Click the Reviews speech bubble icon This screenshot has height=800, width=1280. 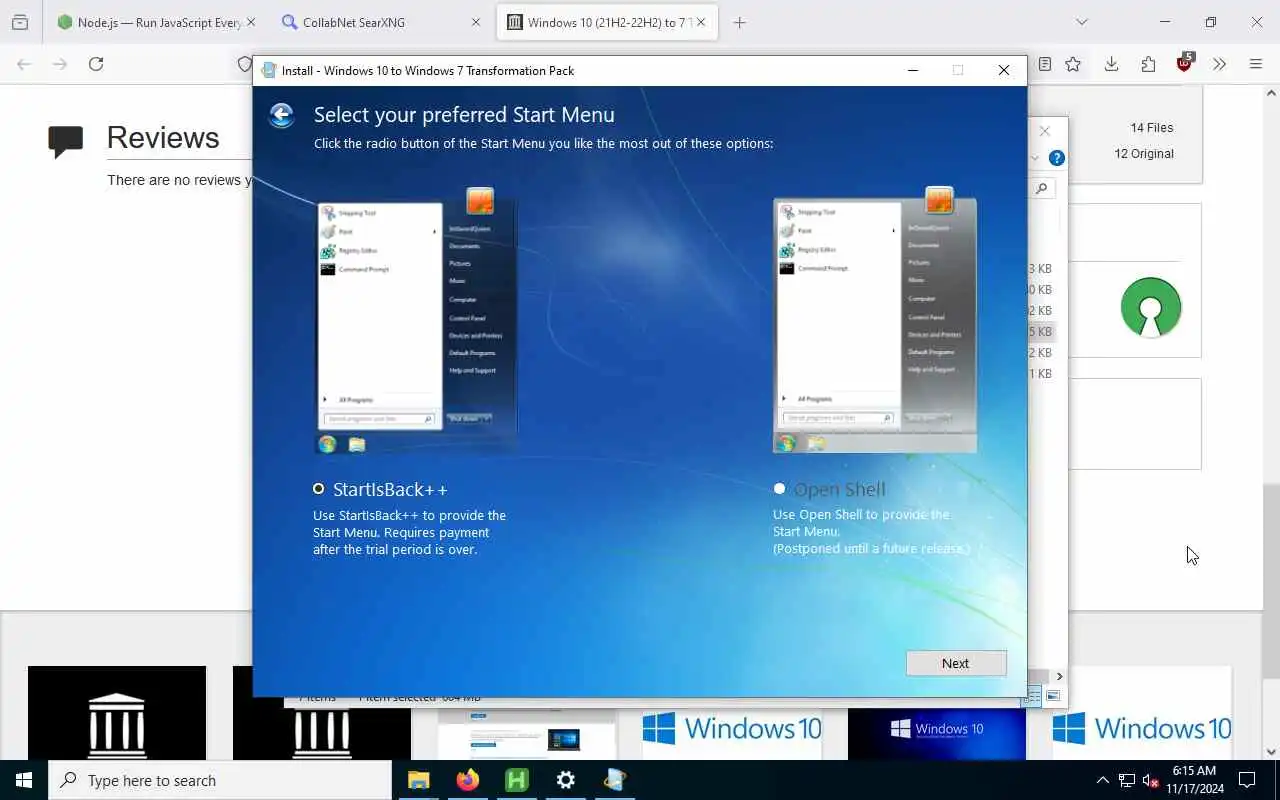(66, 141)
